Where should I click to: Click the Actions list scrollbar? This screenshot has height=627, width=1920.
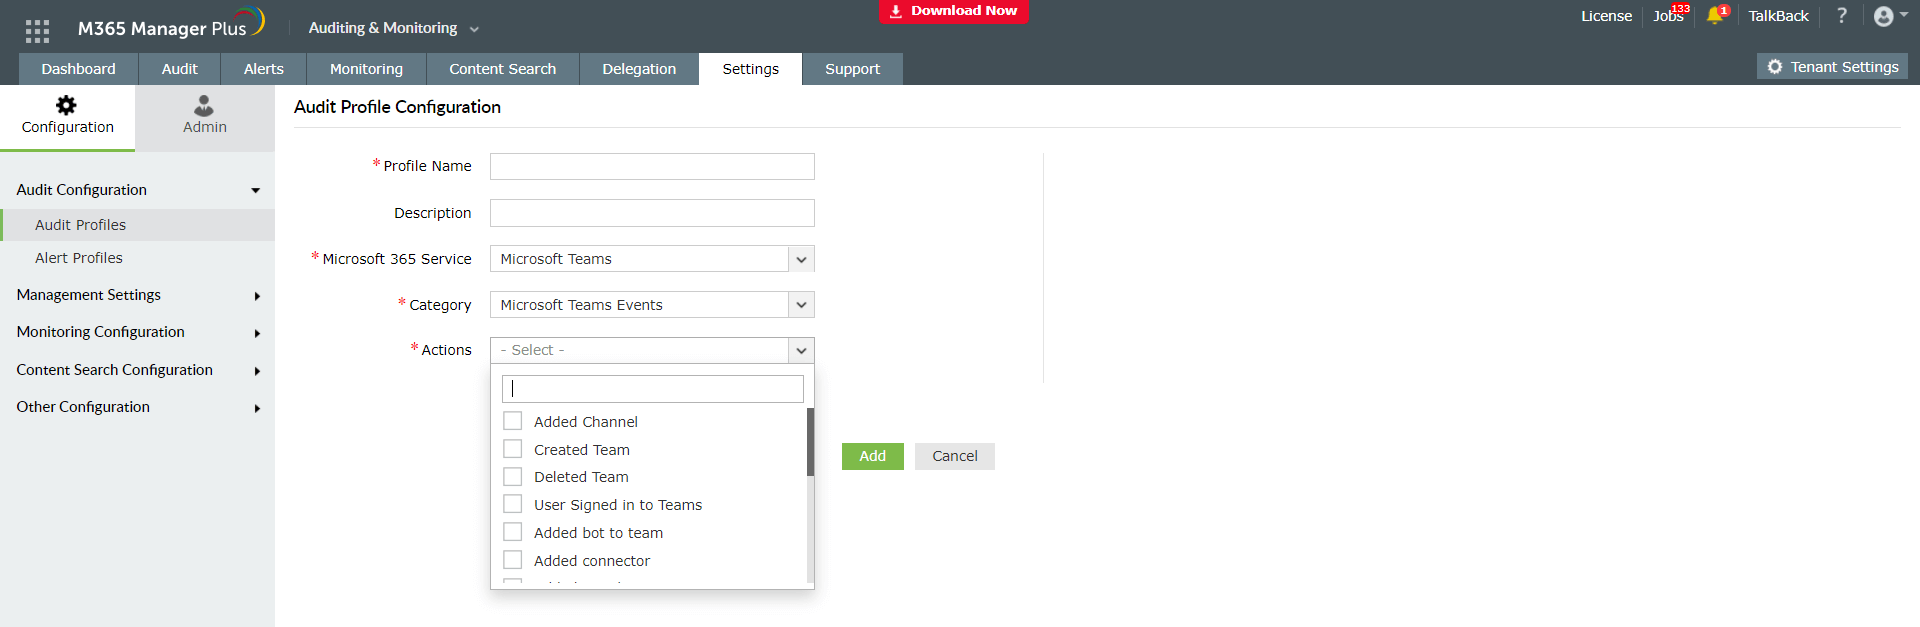[810, 442]
